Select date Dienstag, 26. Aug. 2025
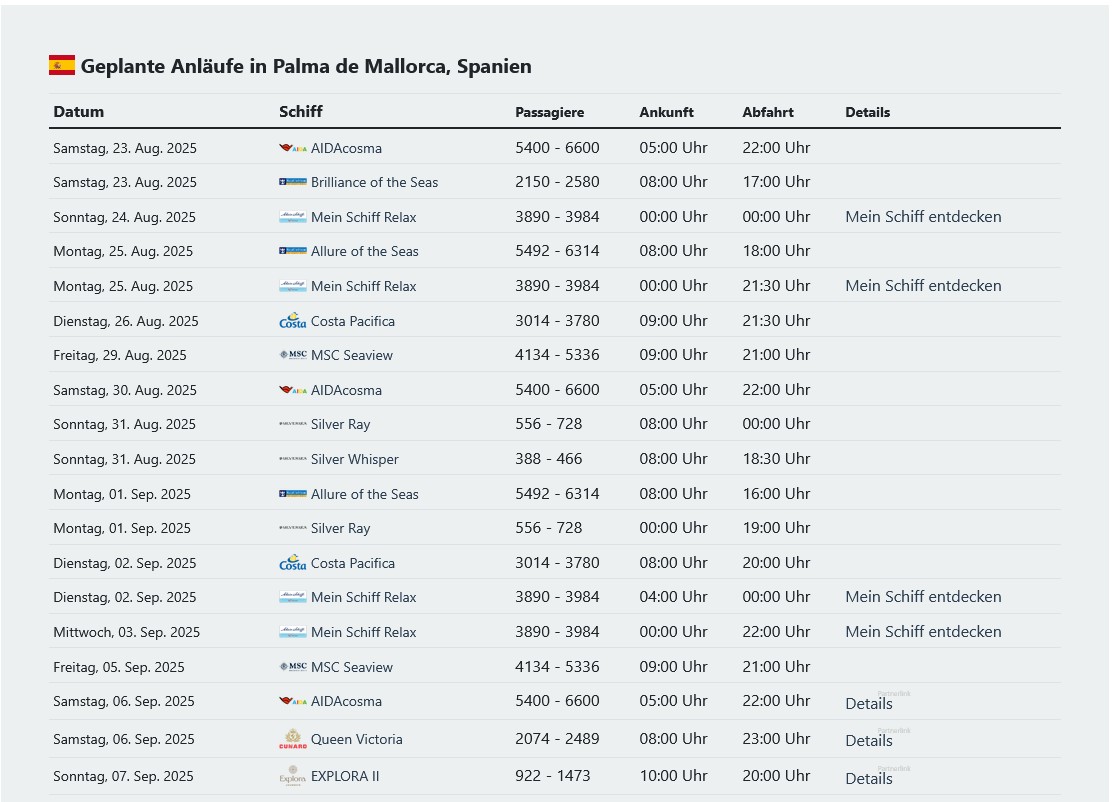The width and height of the screenshot is (1112, 802). click(126, 321)
